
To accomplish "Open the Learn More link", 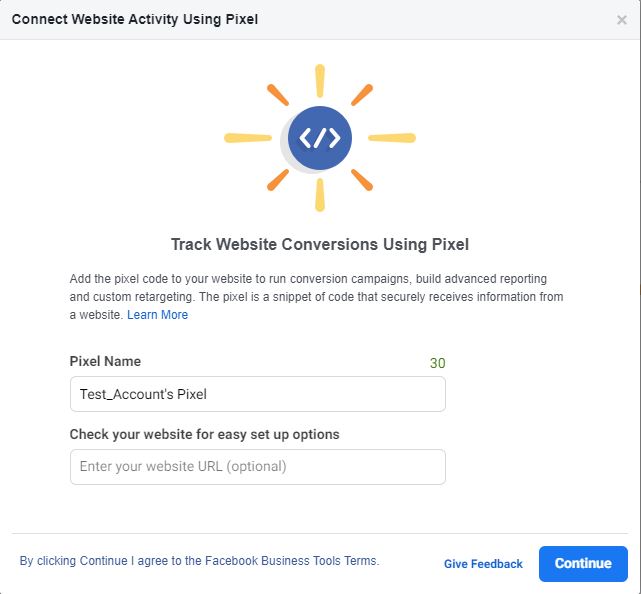I will pyautogui.click(x=157, y=315).
